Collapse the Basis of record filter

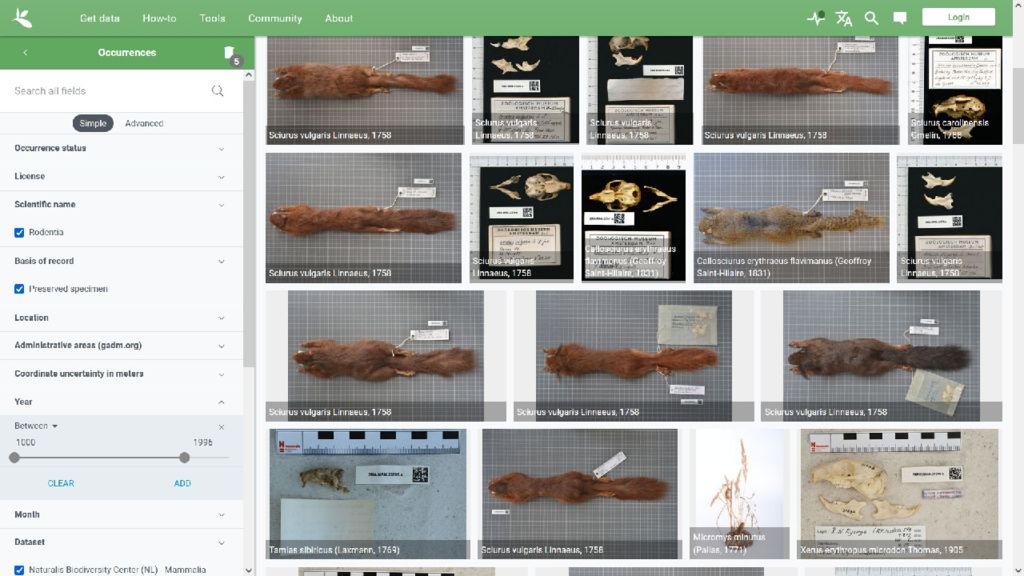(x=121, y=261)
